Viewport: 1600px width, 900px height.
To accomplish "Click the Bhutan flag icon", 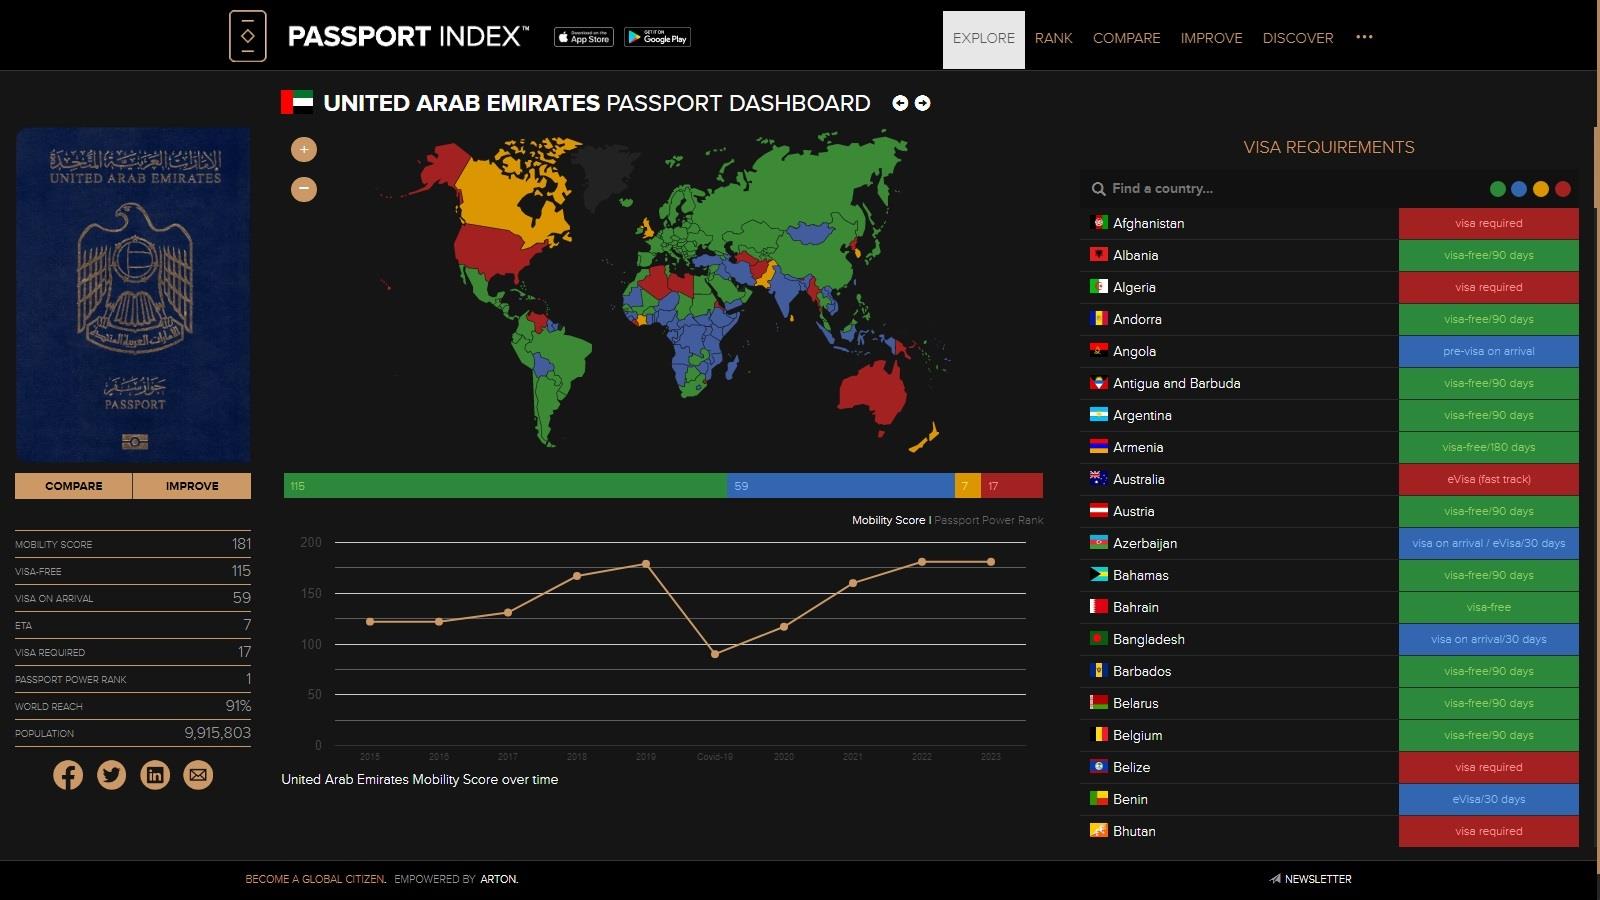I will (x=1099, y=831).
